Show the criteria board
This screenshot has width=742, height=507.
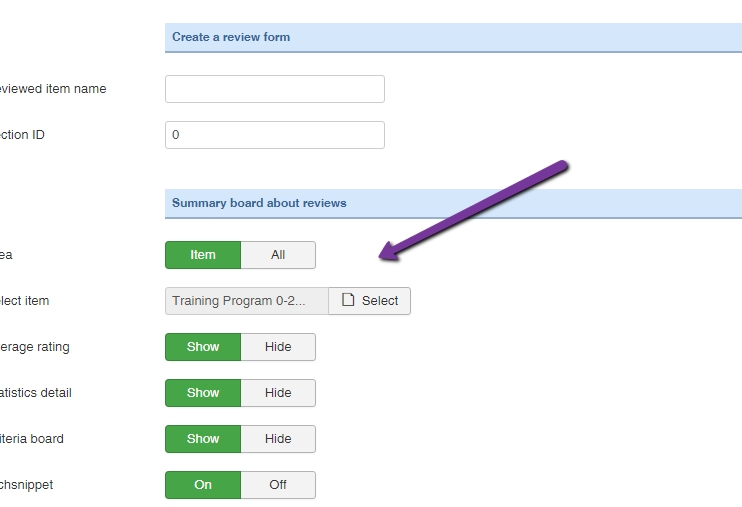pos(203,439)
